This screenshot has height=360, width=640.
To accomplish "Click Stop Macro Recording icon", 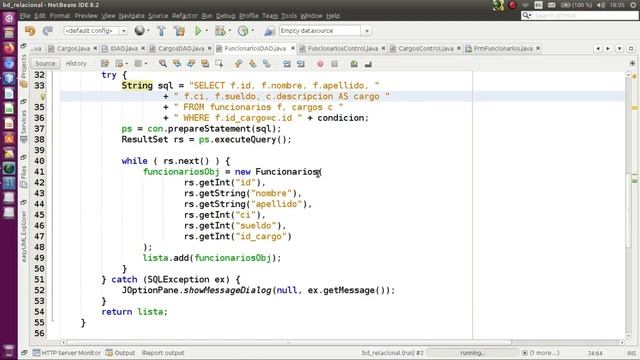I will coord(334,64).
